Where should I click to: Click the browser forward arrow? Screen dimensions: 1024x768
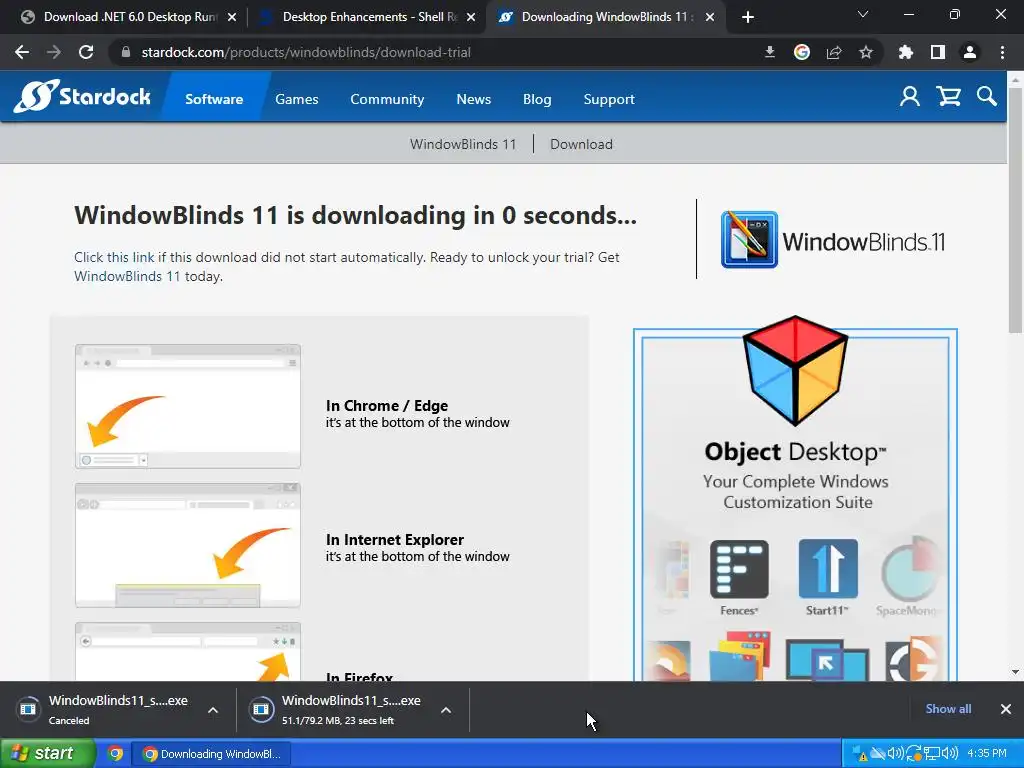tap(54, 52)
